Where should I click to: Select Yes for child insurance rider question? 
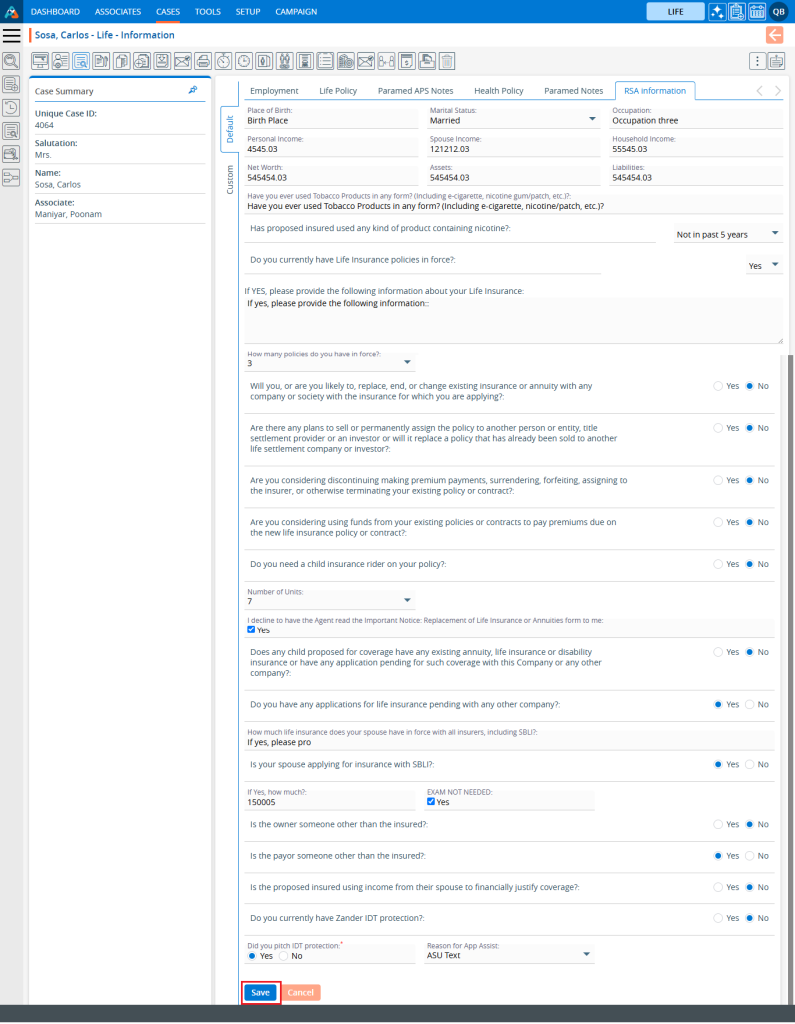717,564
